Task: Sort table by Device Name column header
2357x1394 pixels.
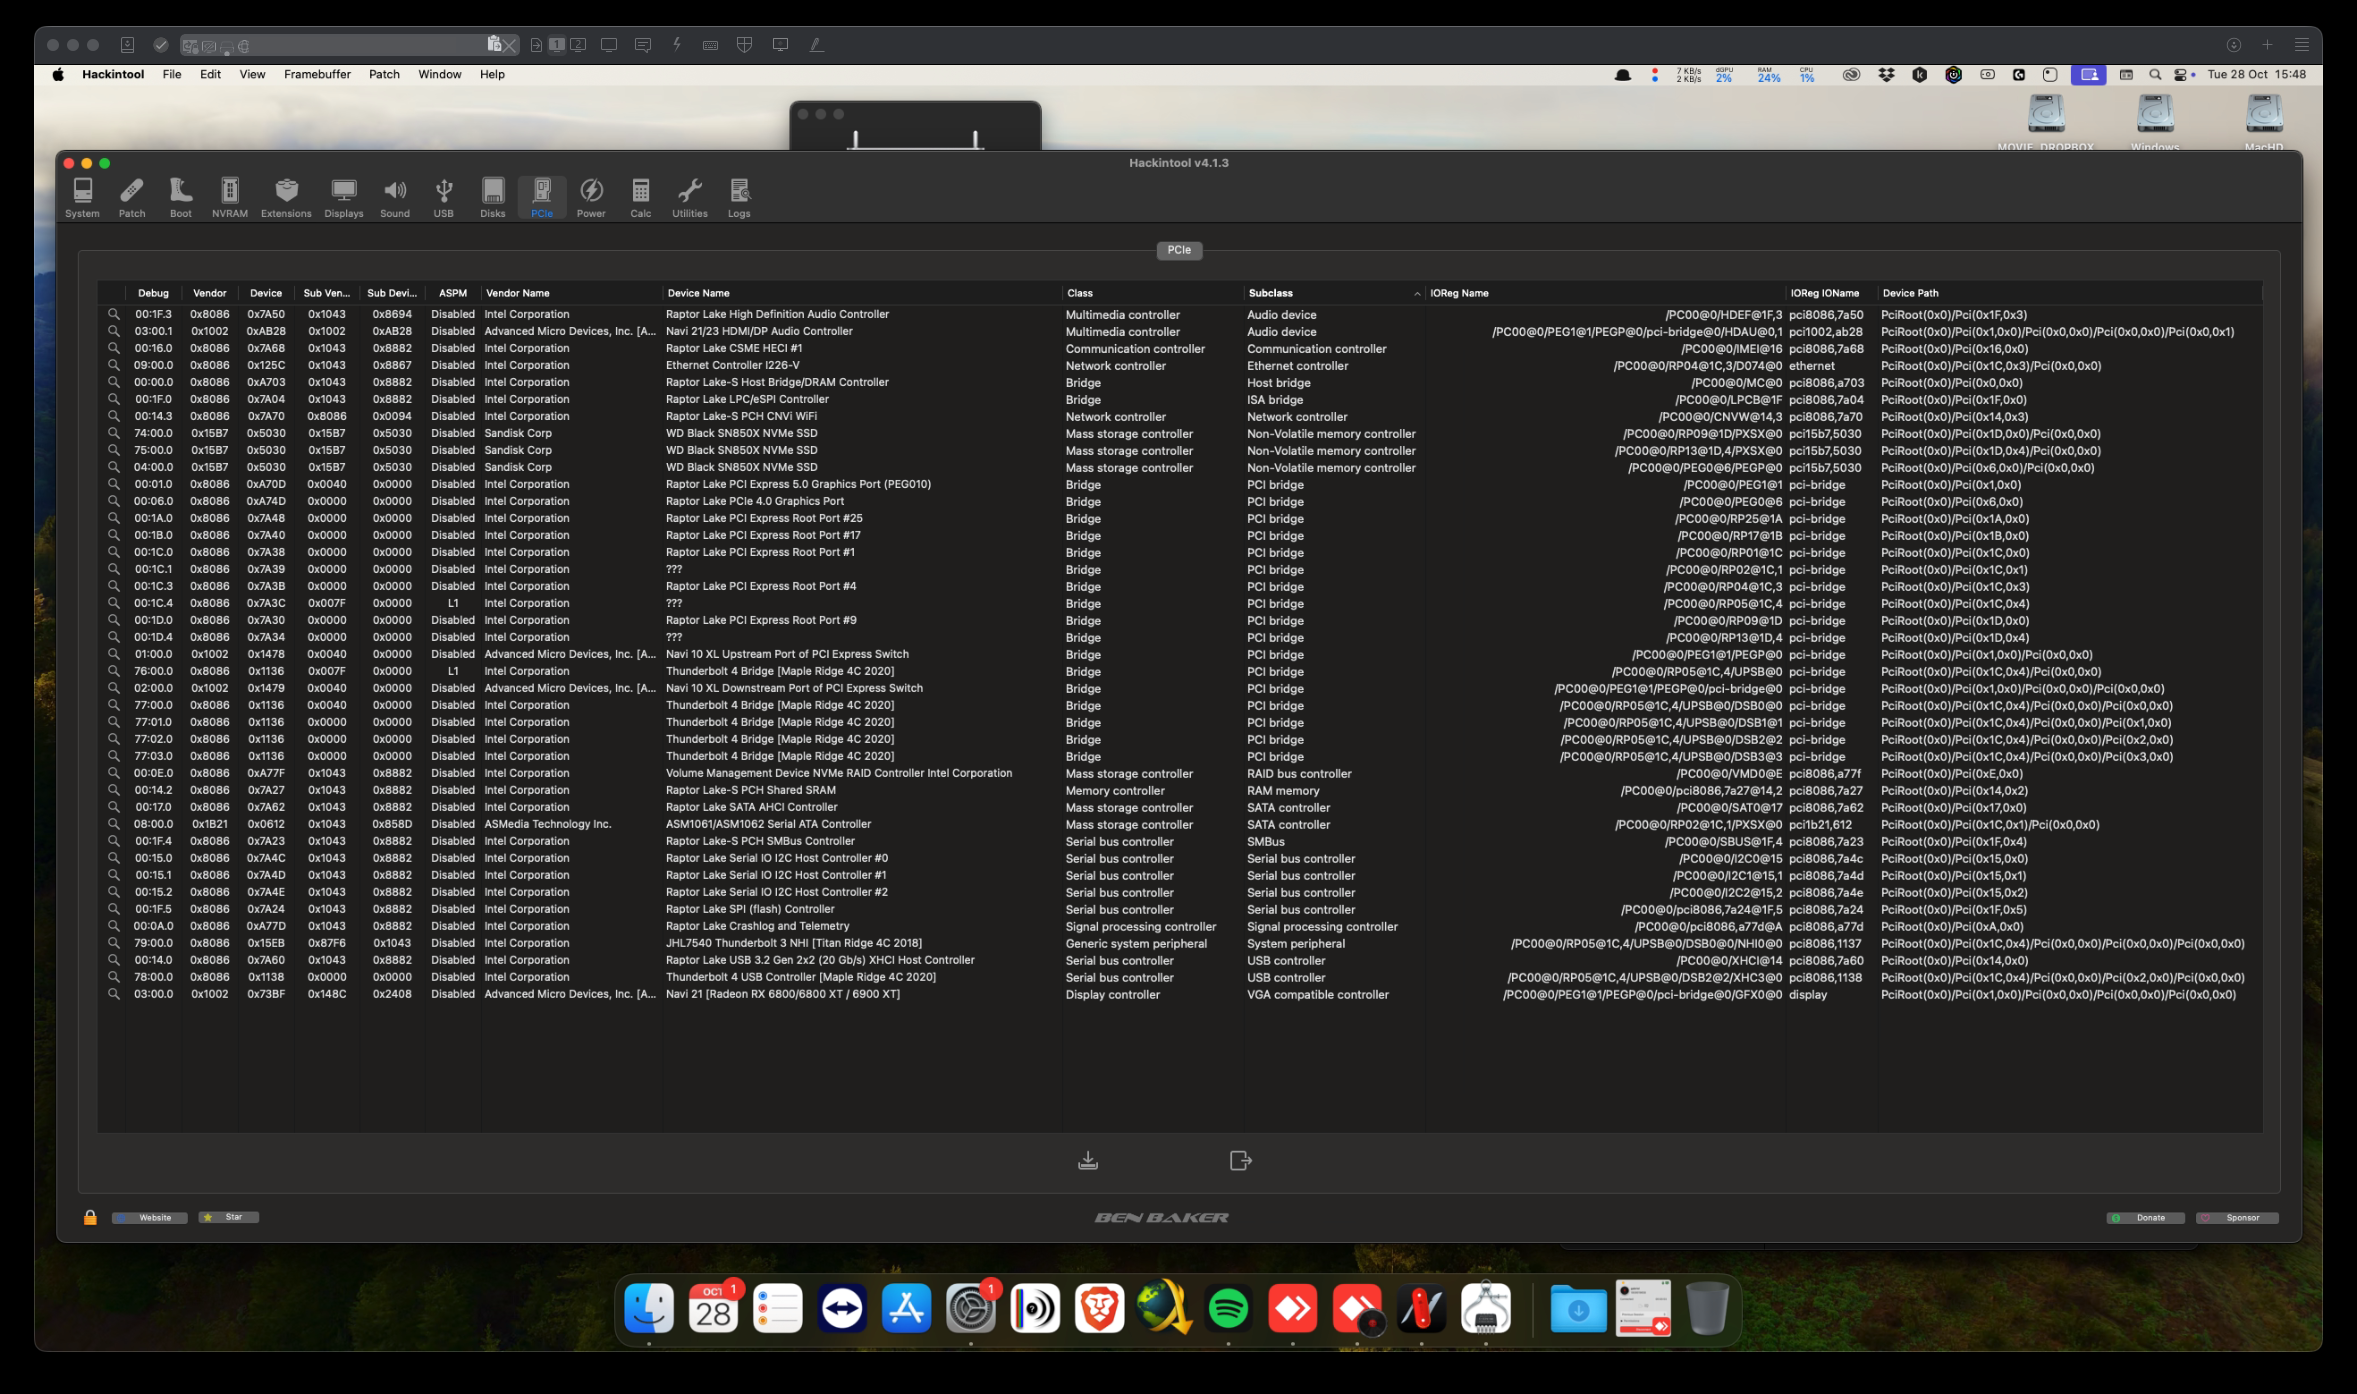Action: point(698,293)
